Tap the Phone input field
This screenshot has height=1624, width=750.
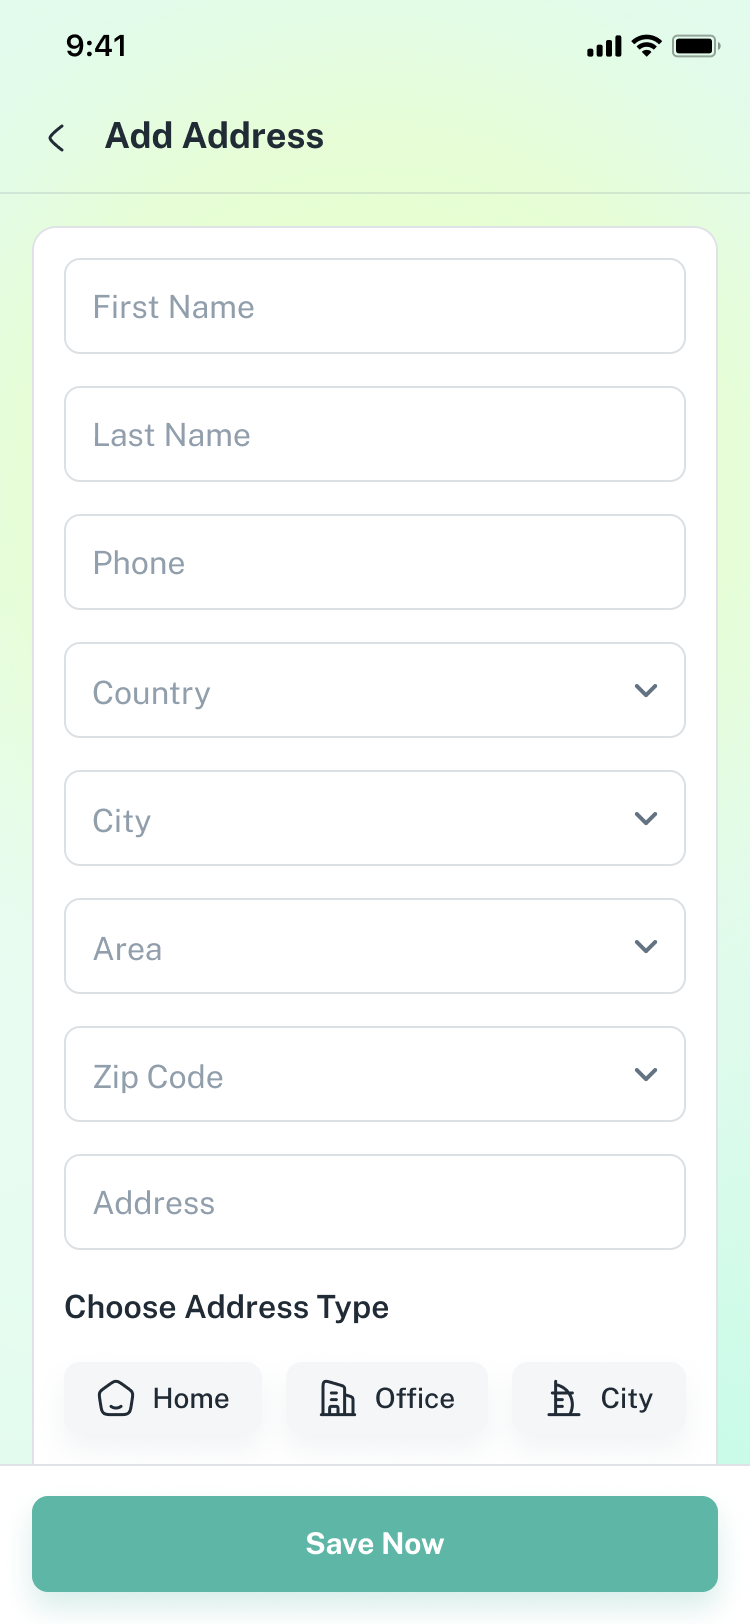click(375, 562)
